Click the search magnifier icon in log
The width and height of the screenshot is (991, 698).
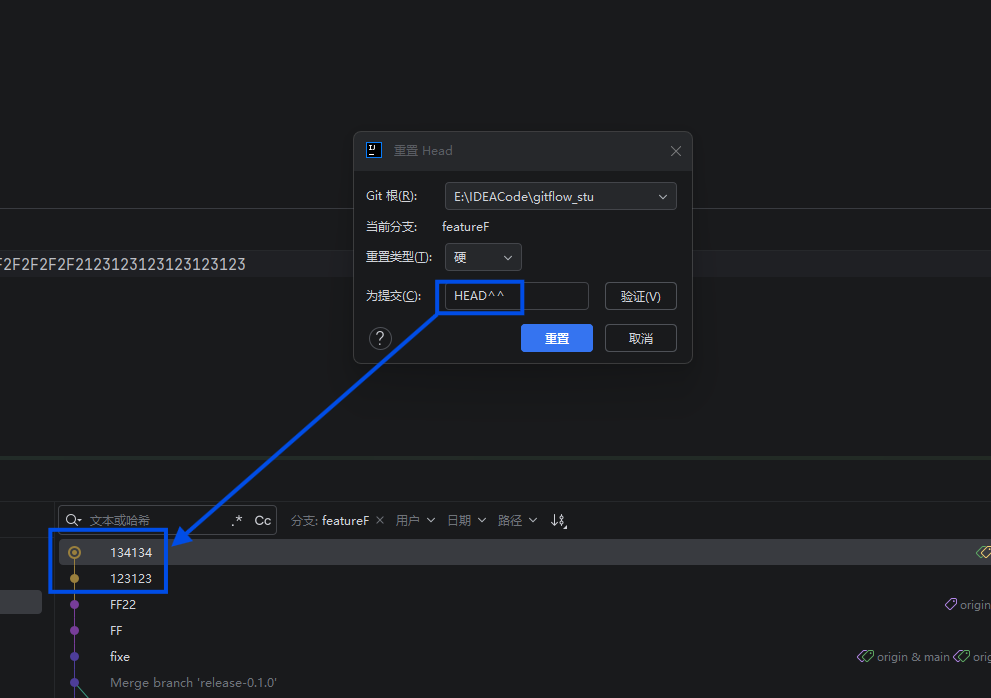click(73, 520)
